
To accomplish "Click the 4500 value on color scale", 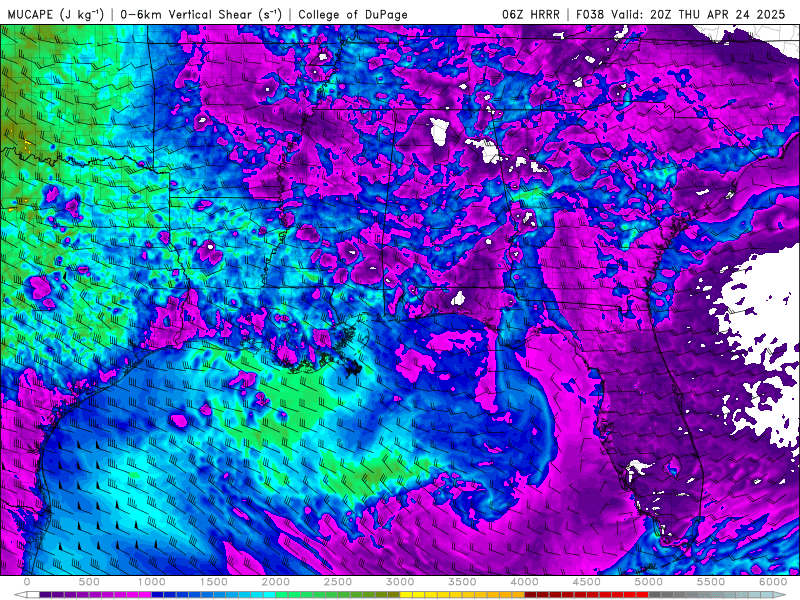I will click(587, 582).
